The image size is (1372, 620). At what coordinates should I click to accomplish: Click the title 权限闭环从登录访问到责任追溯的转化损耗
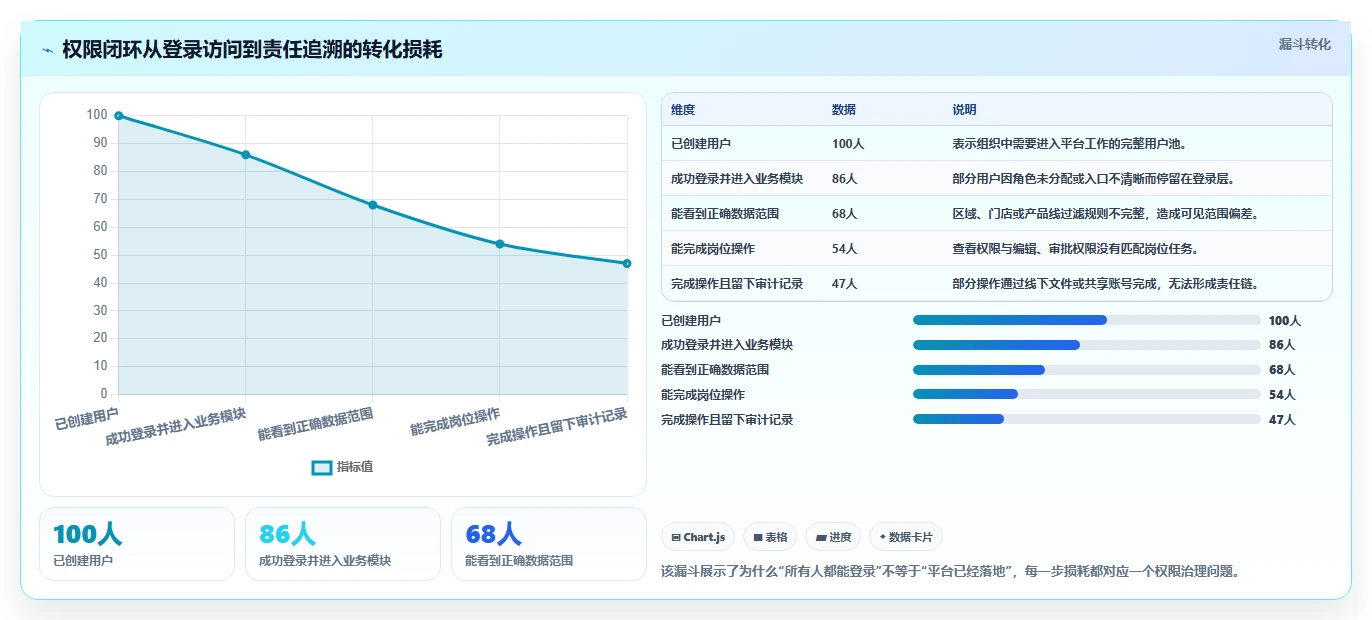[x=252, y=50]
